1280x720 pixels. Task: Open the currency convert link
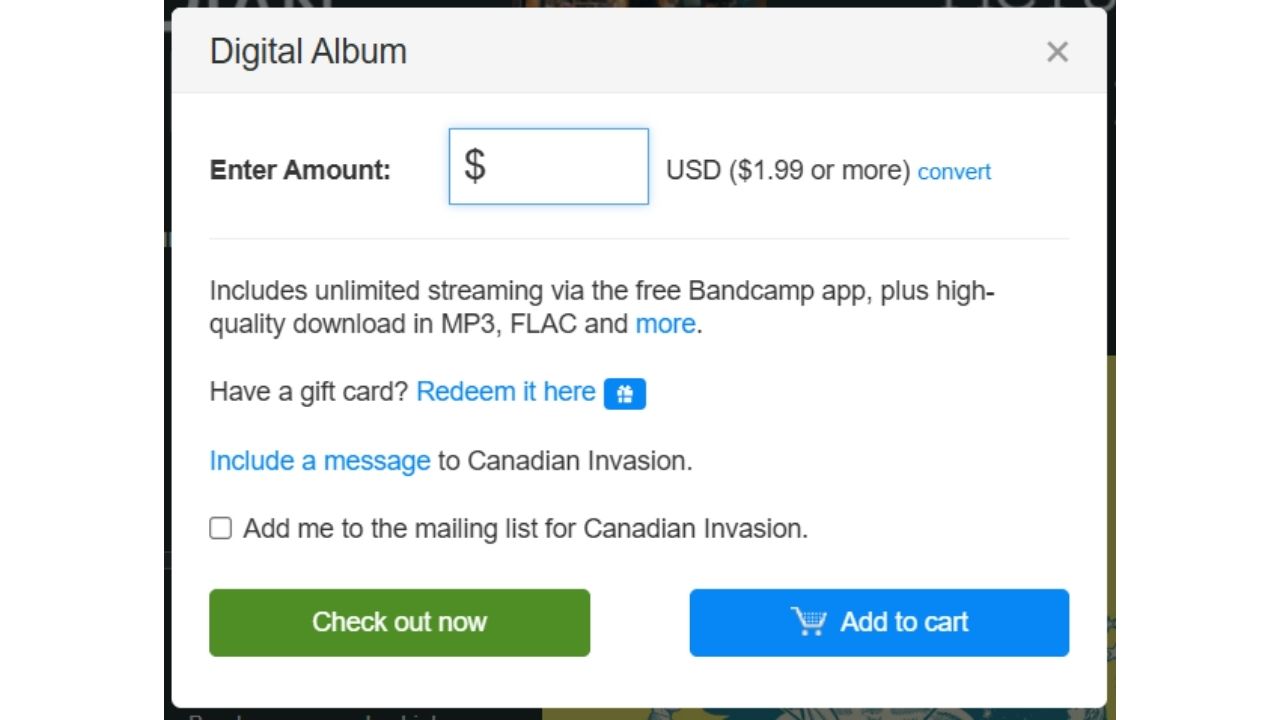point(954,172)
